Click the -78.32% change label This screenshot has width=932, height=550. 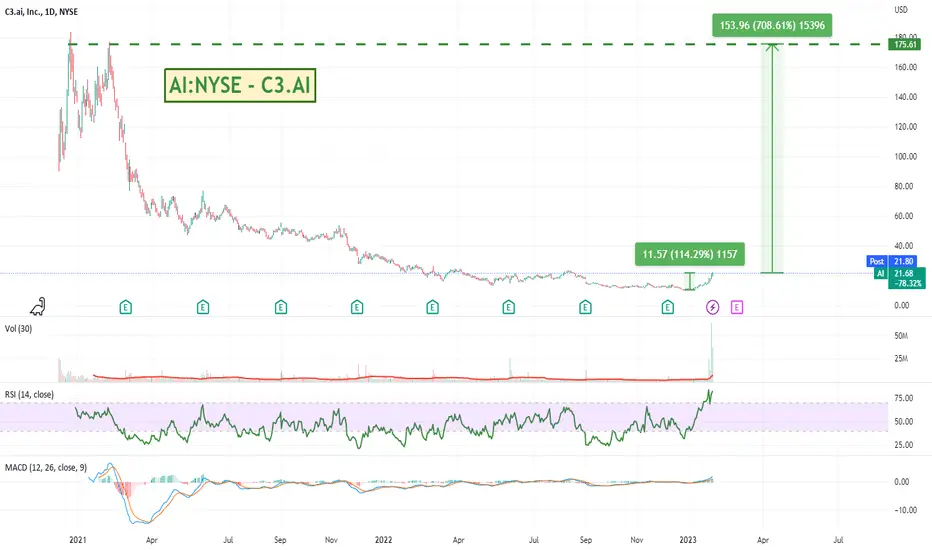pyautogui.click(x=906, y=284)
